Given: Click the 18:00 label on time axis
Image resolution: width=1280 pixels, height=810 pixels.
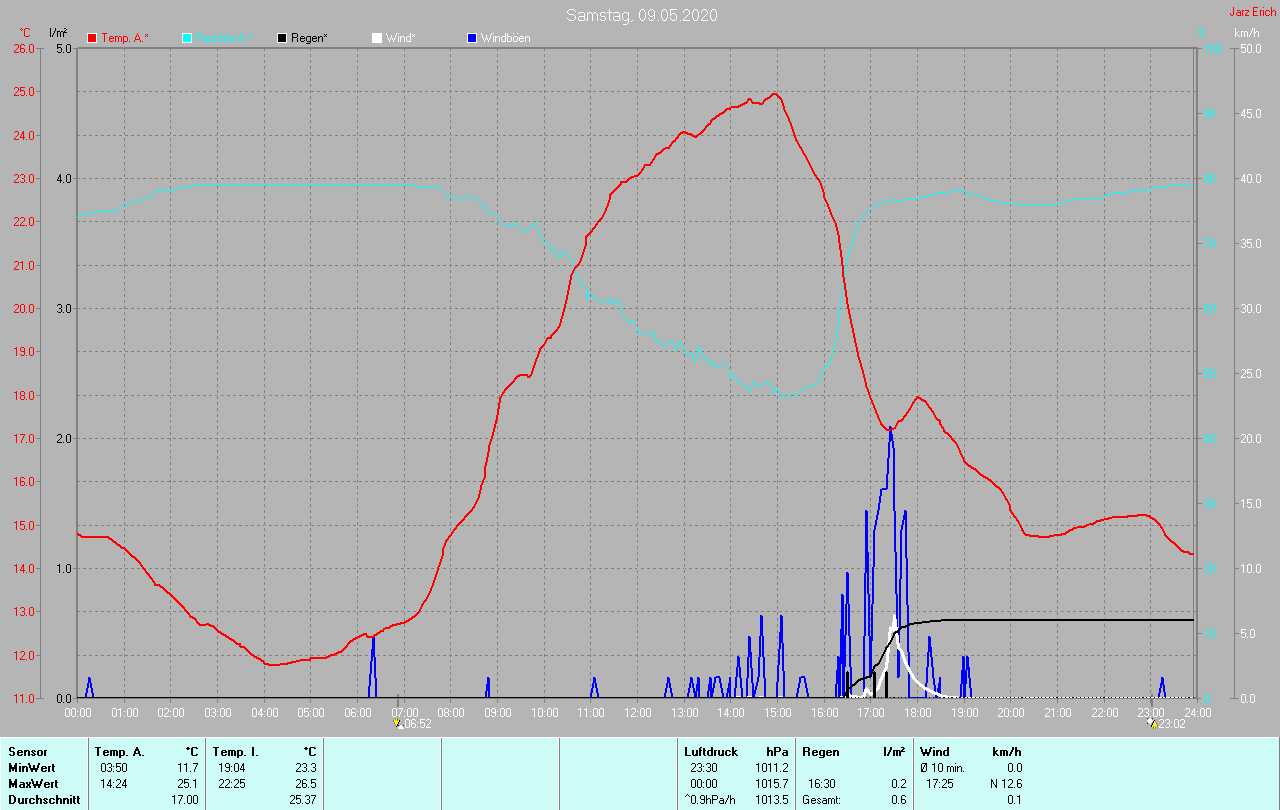Looking at the screenshot, I should tap(917, 713).
